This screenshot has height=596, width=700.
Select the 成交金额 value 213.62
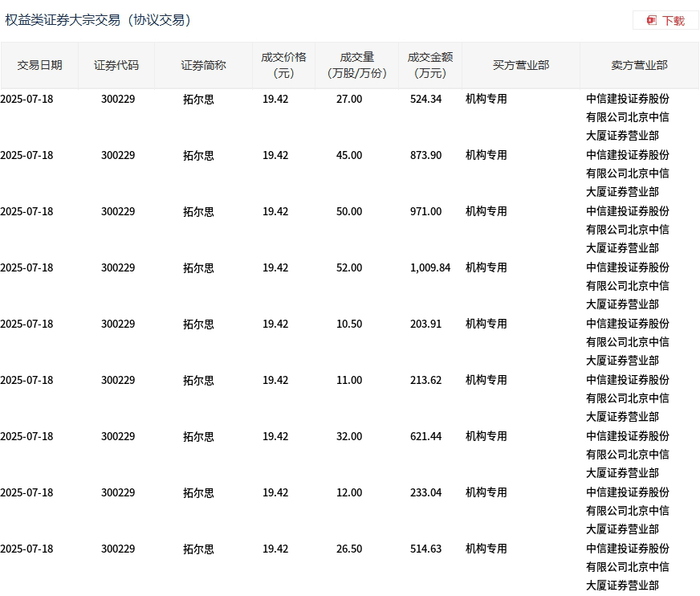[x=426, y=380]
